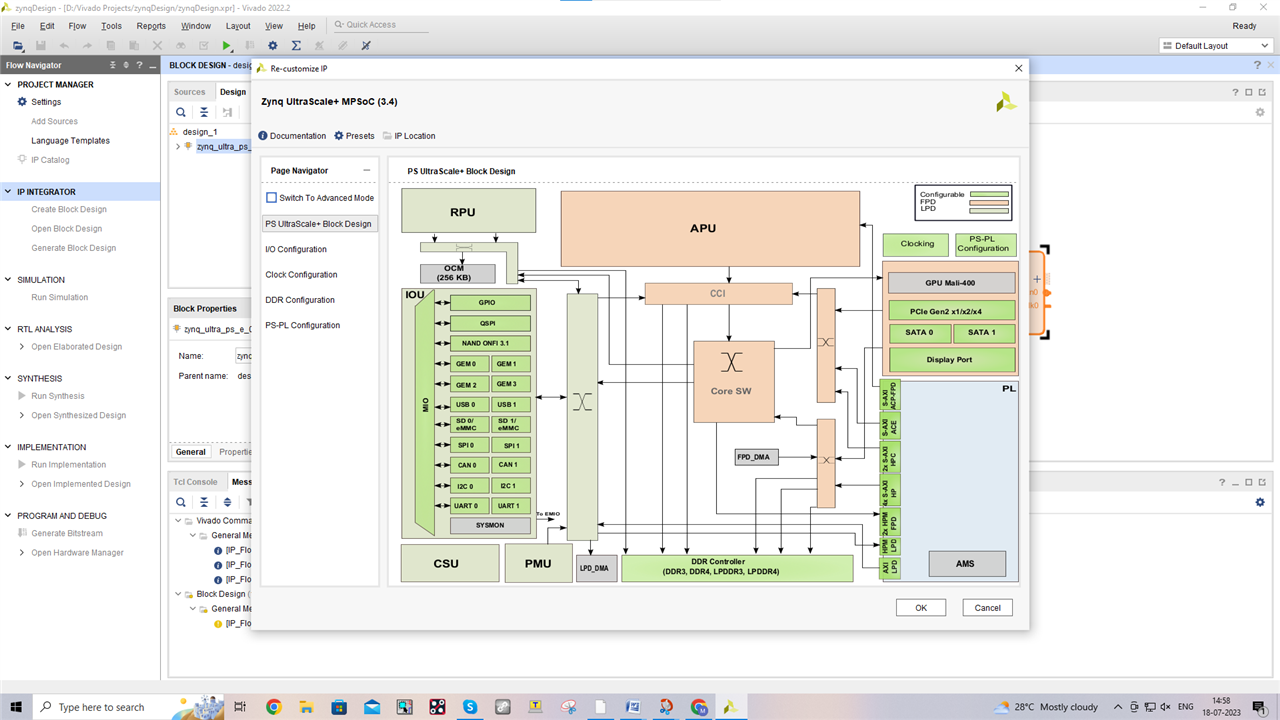Viewport: 1280px width, 720px height.
Task: Switch to Sources tab
Action: click(190, 92)
